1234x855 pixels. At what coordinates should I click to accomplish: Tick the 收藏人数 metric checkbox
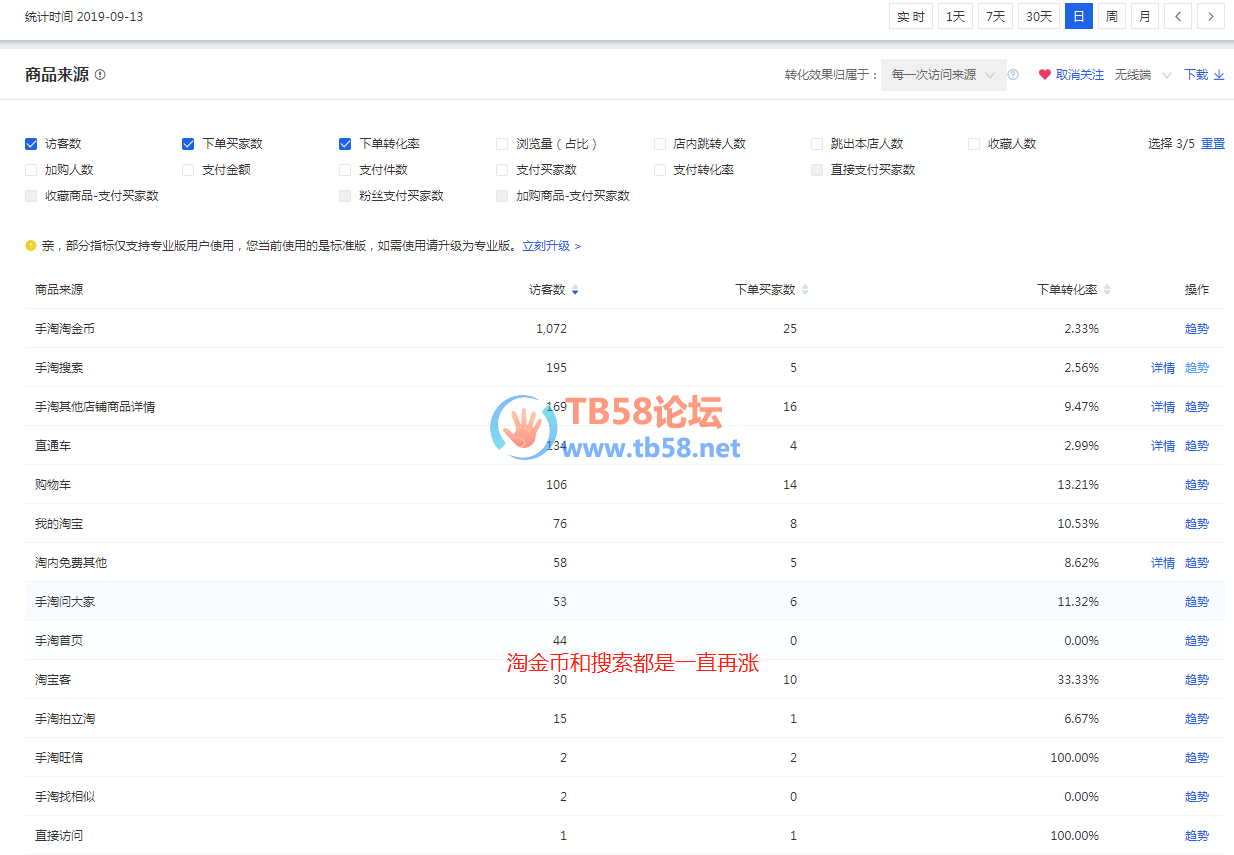click(974, 144)
